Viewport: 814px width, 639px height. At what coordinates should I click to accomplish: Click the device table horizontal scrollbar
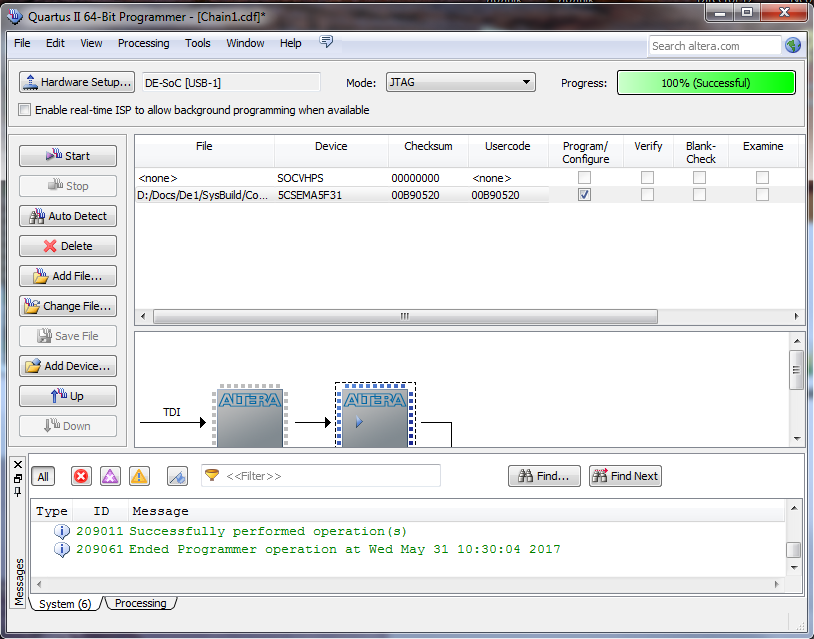(x=405, y=316)
